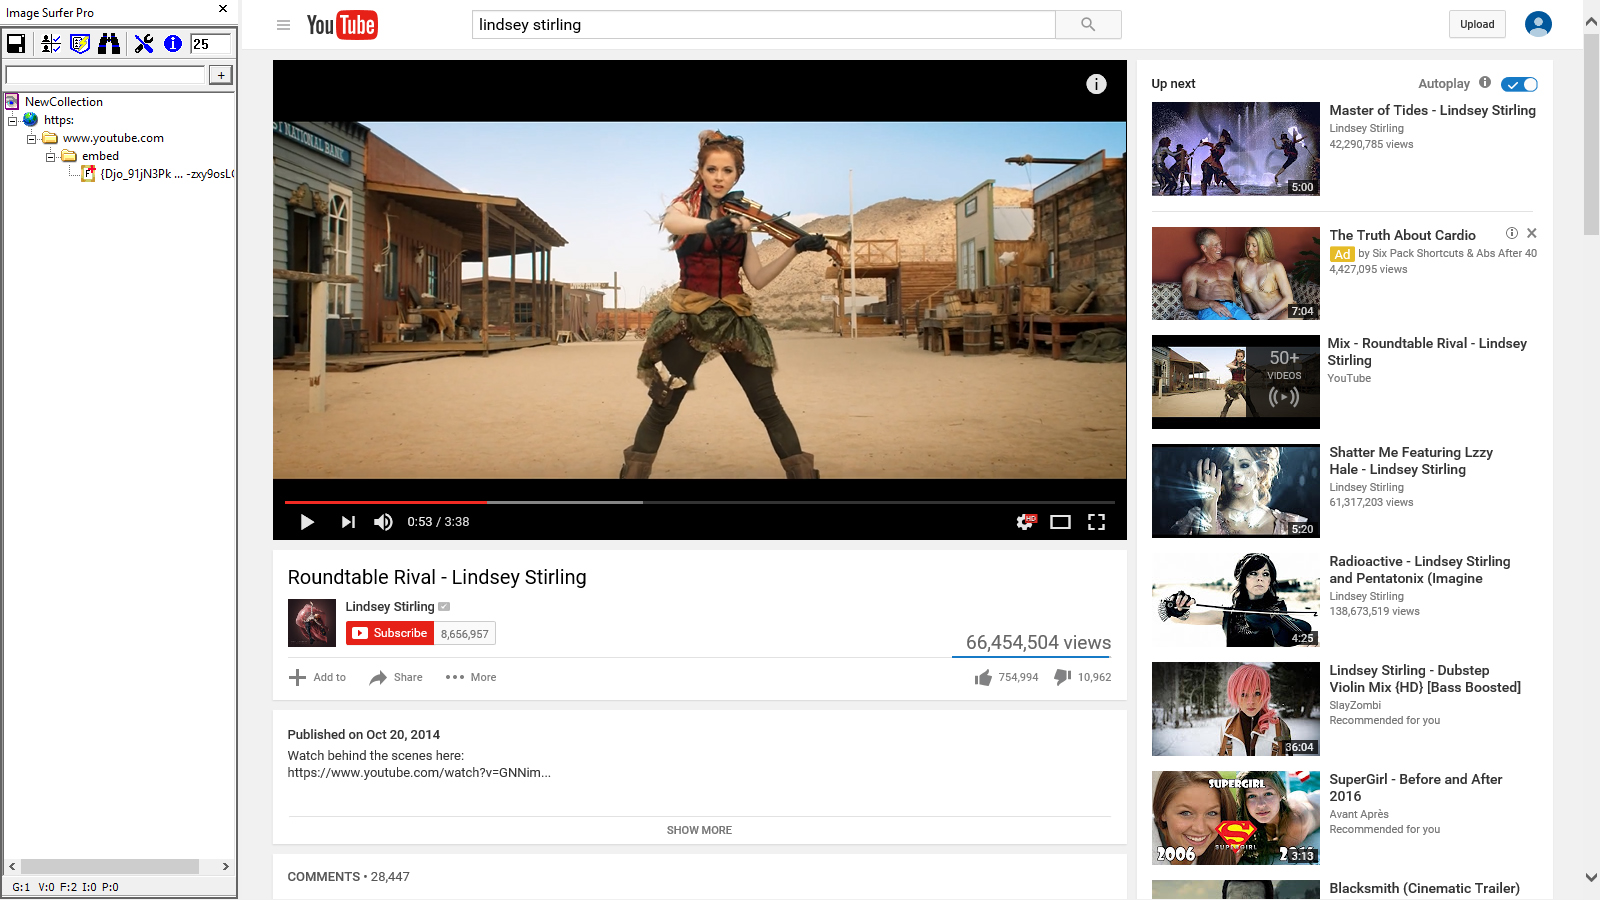
Task: Show the video info cards icon
Action: [x=1097, y=84]
